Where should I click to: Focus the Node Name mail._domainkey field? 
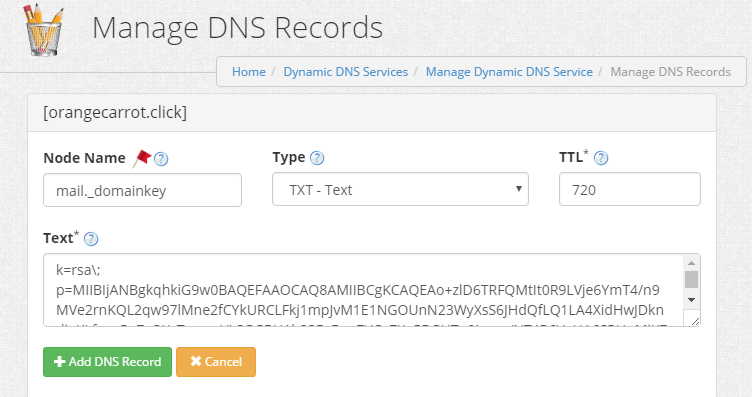click(142, 190)
